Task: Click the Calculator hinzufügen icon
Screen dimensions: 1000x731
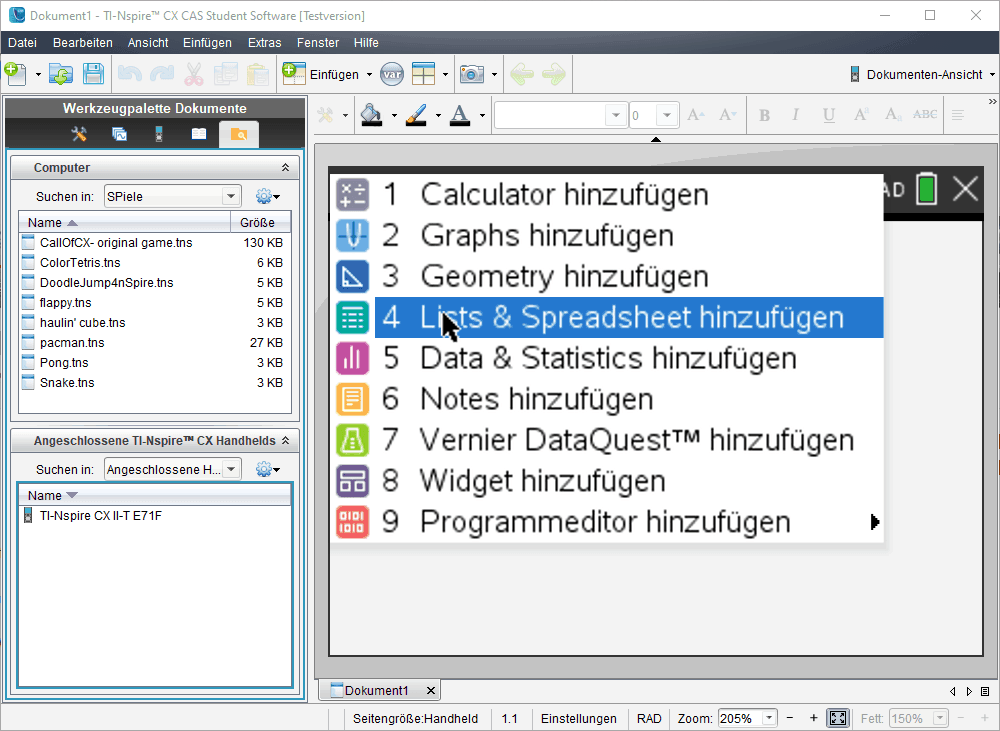Action: coord(353,195)
